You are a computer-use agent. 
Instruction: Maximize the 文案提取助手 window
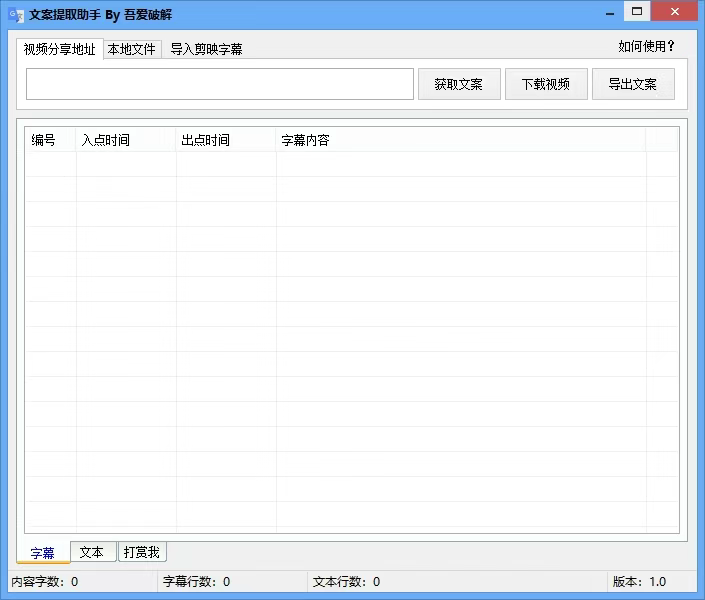(x=638, y=12)
